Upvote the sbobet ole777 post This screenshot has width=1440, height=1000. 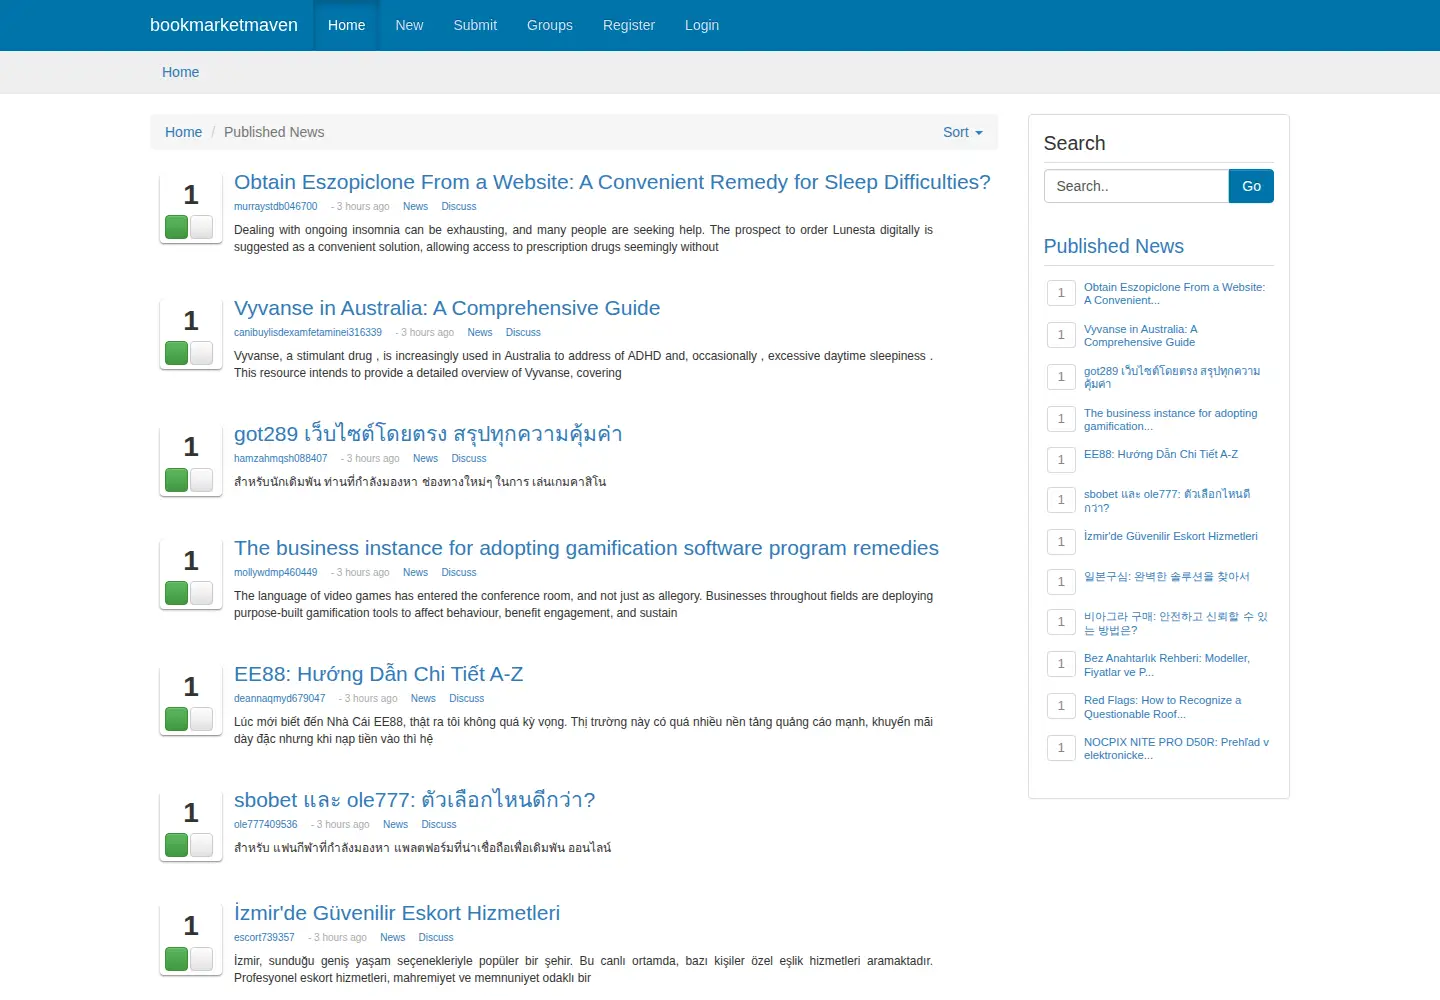(x=177, y=845)
